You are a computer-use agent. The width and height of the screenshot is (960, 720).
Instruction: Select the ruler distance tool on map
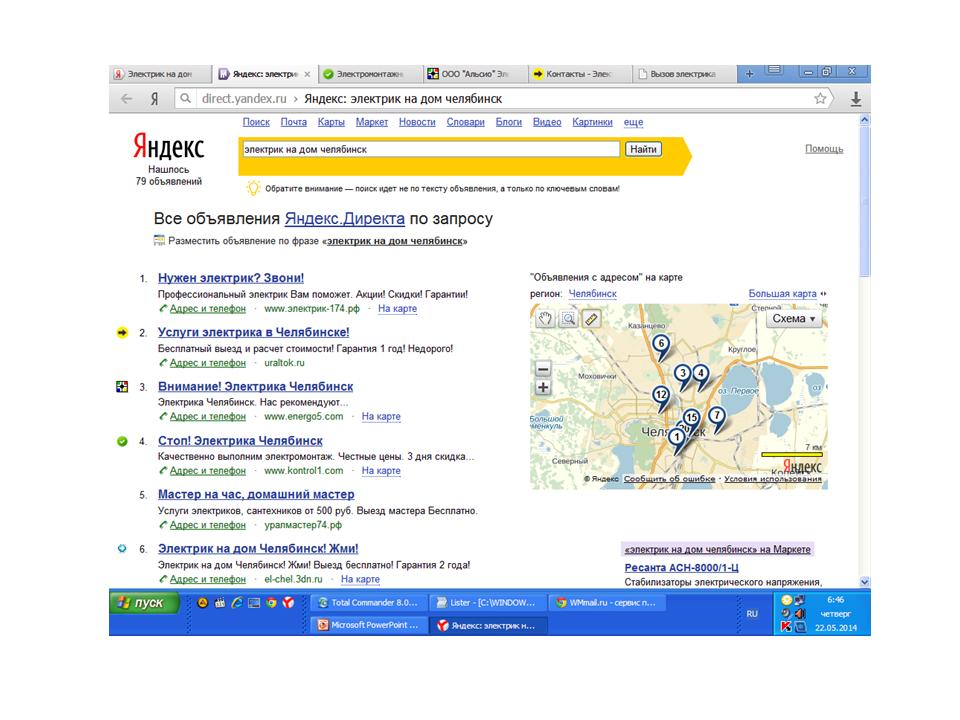click(590, 319)
